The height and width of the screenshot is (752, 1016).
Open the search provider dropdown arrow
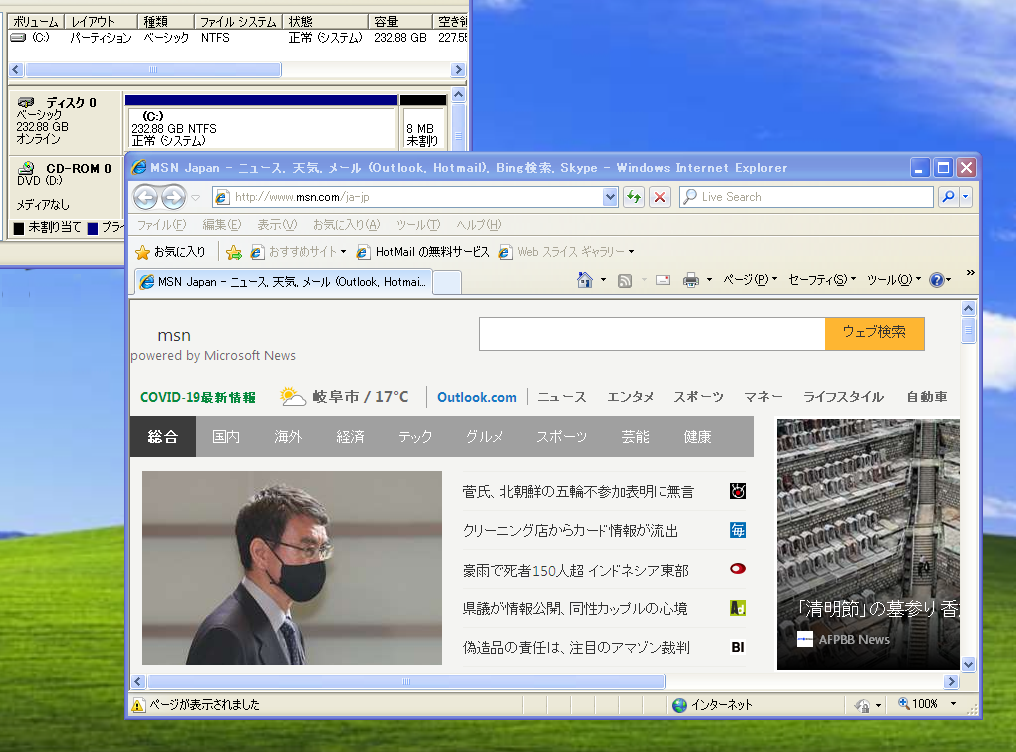coord(965,197)
